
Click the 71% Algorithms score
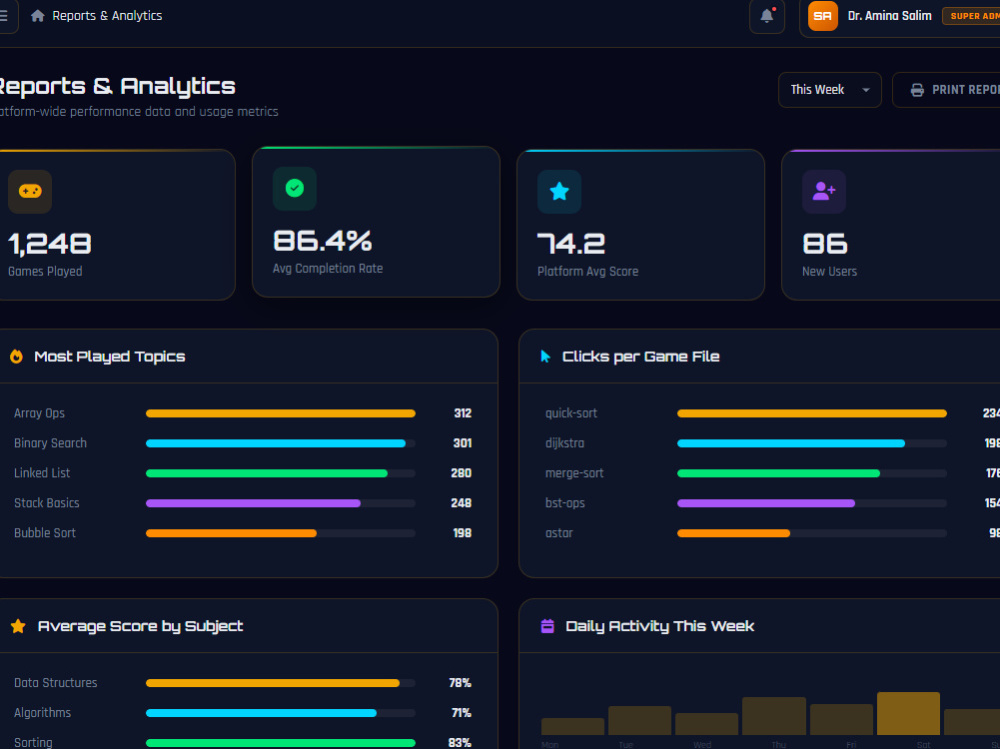(x=461, y=713)
